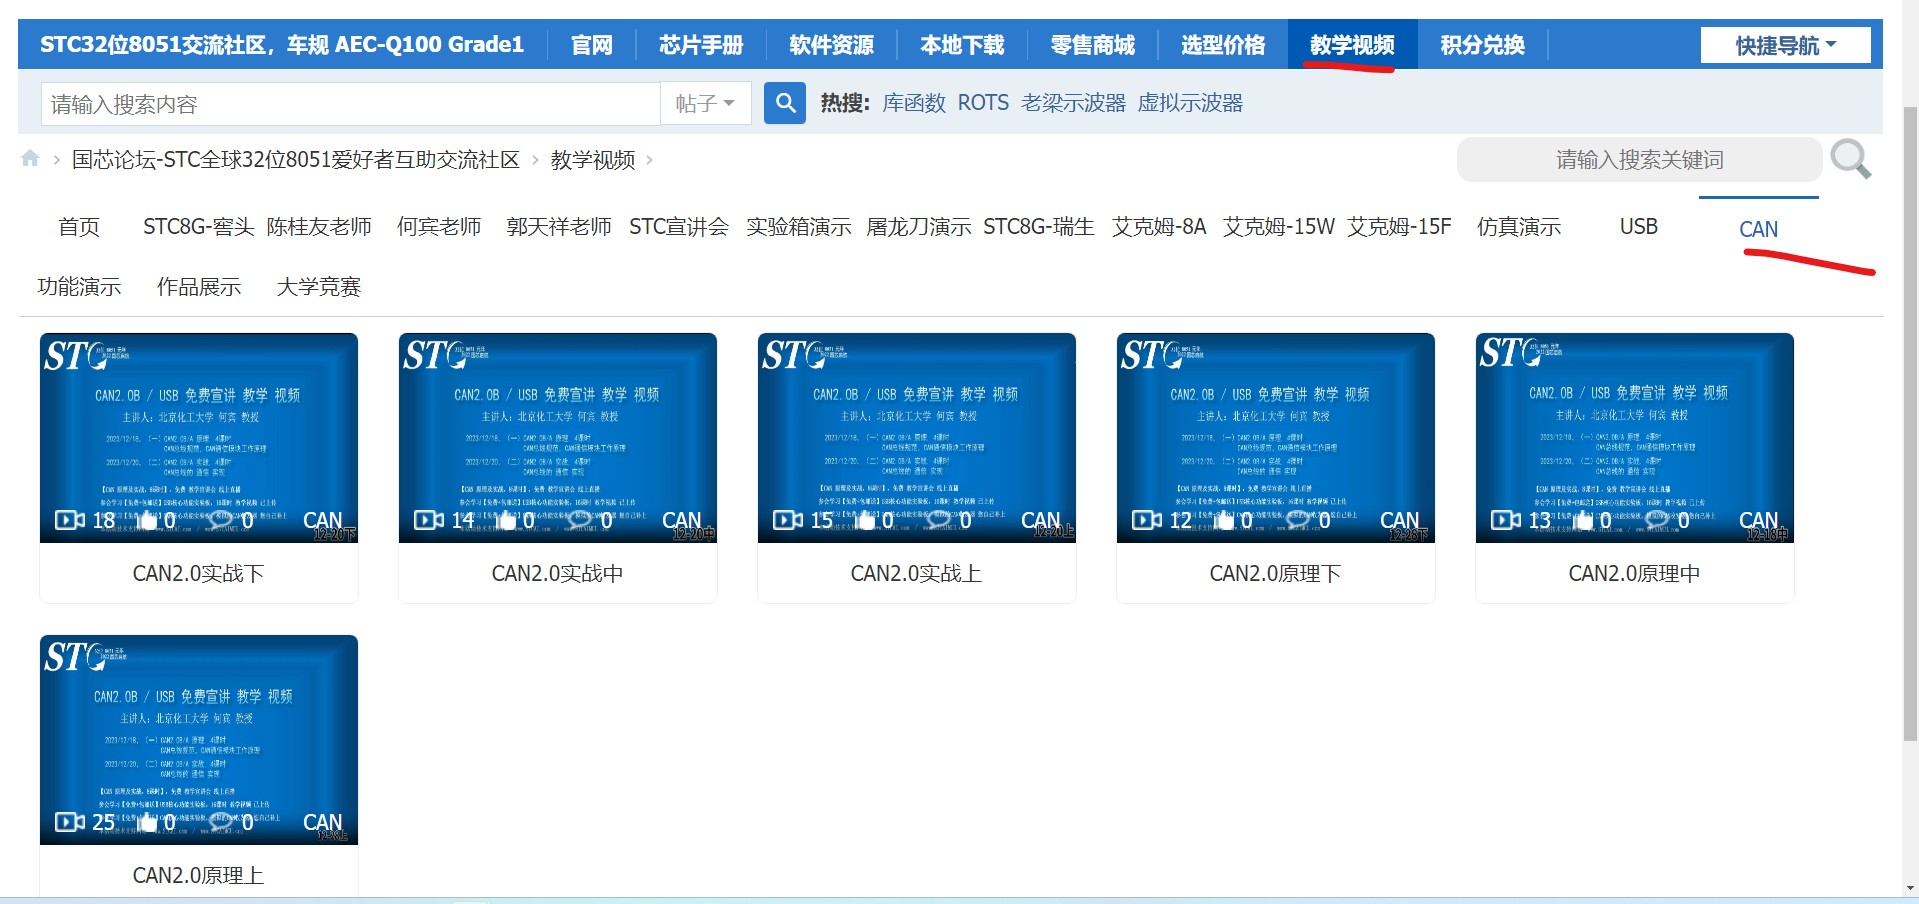Open the CAN2.0原理下 video thumbnail
The width and height of the screenshot is (1919, 904).
tap(1275, 438)
